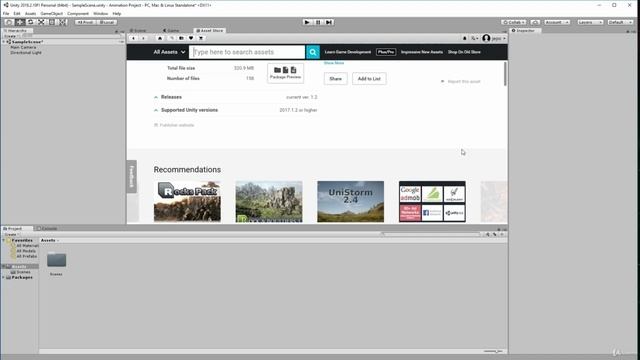640x360 pixels.
Task: Click the Show More link
Action: click(334, 63)
